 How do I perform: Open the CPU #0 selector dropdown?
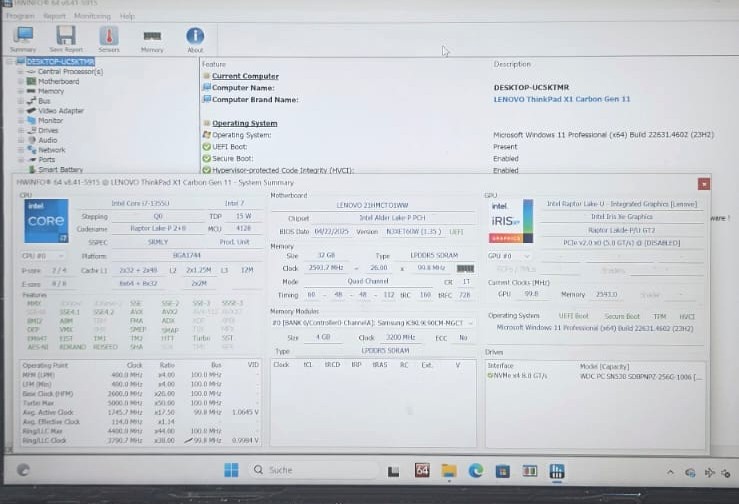coord(42,256)
